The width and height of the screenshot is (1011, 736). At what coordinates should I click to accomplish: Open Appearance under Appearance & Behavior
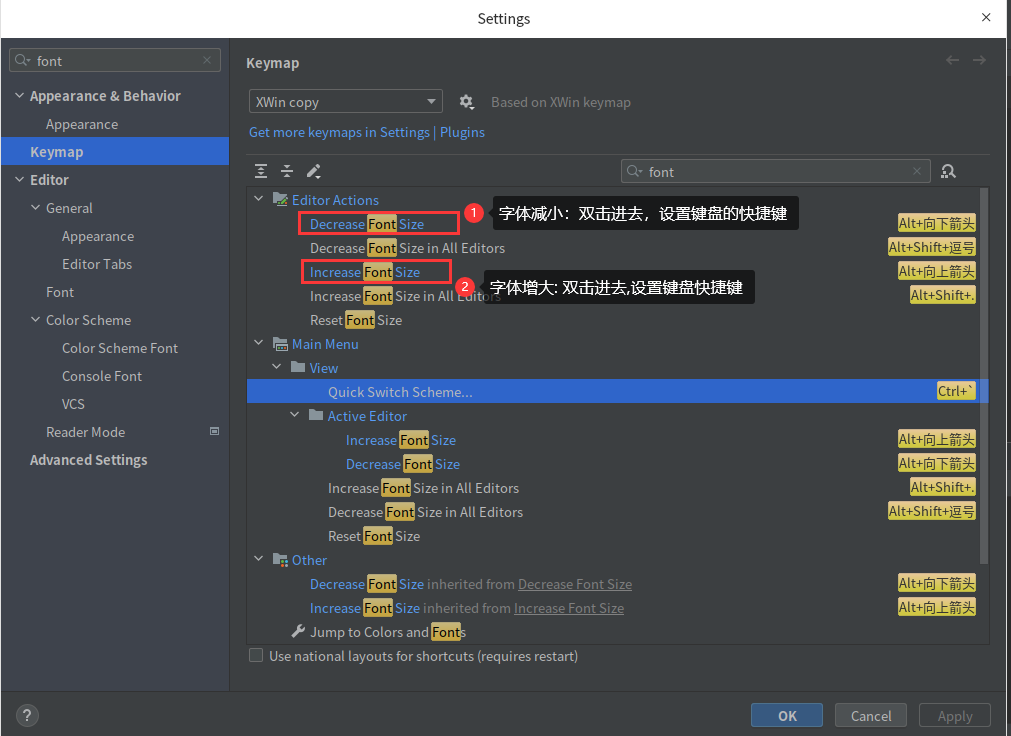coord(82,124)
